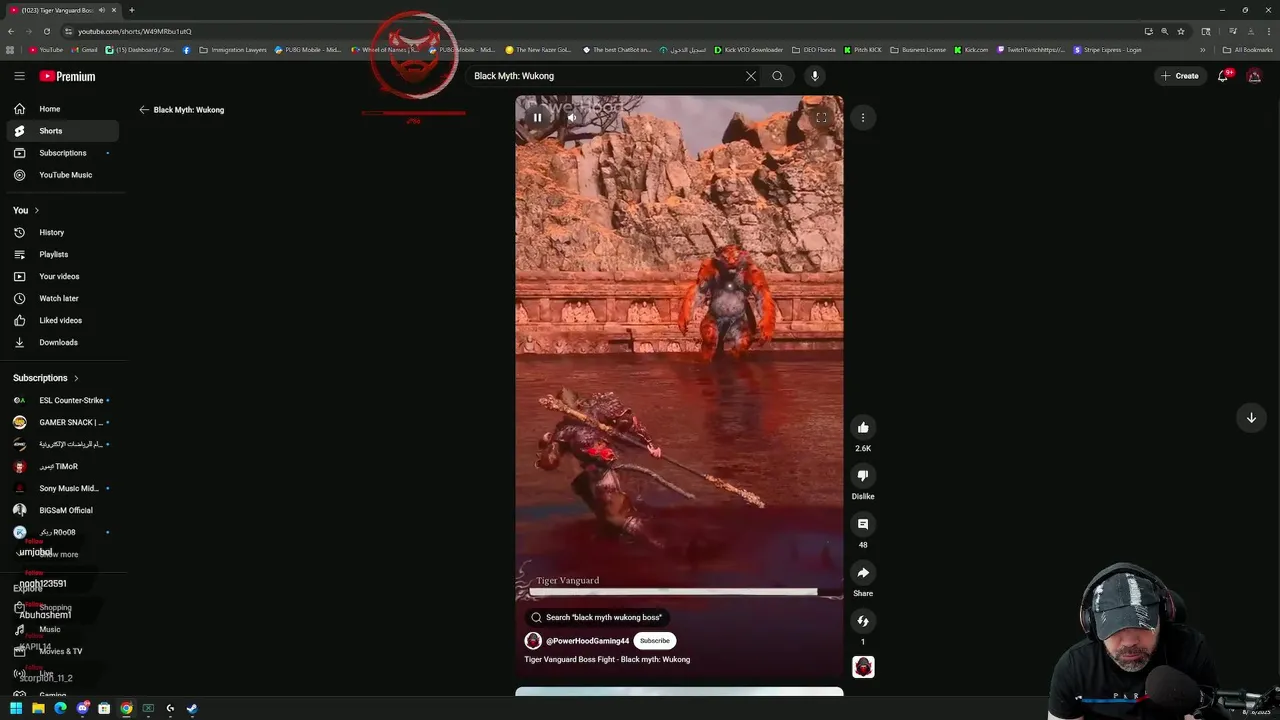The height and width of the screenshot is (720, 1280).
Task: Open ESL Counter-Strike subscription
Action: tap(62, 401)
